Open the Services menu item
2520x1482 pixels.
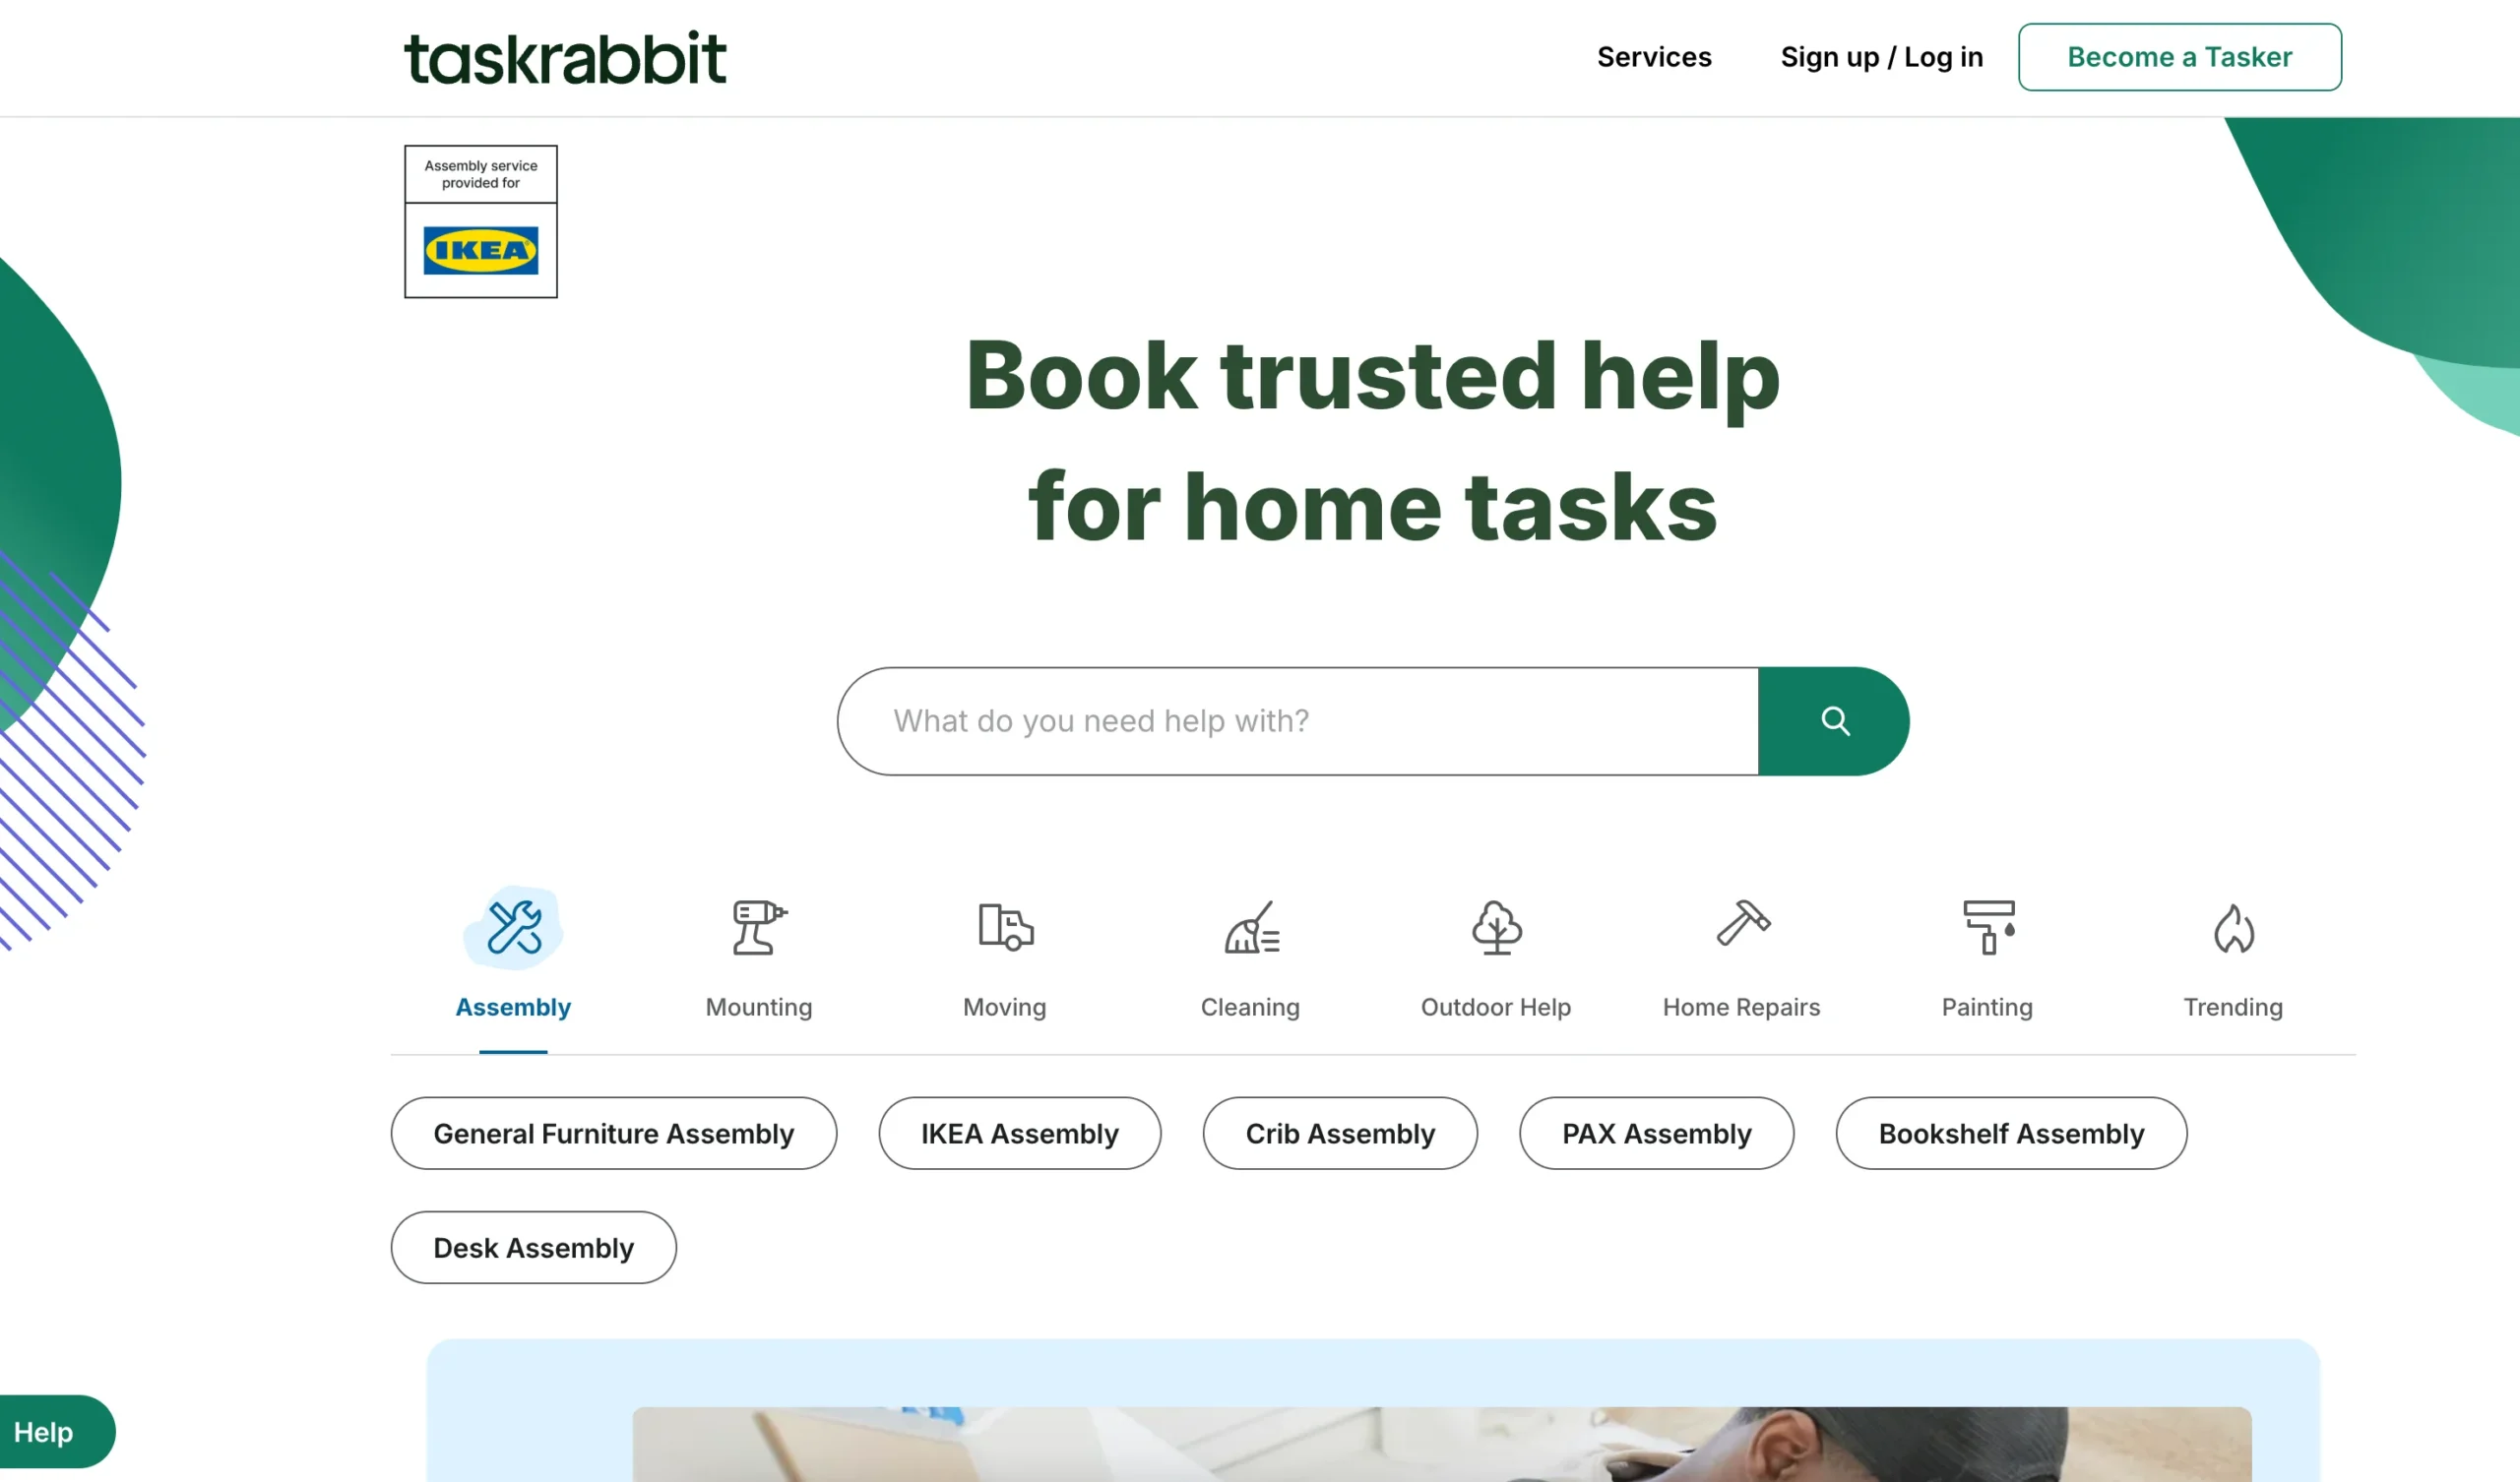(1654, 56)
